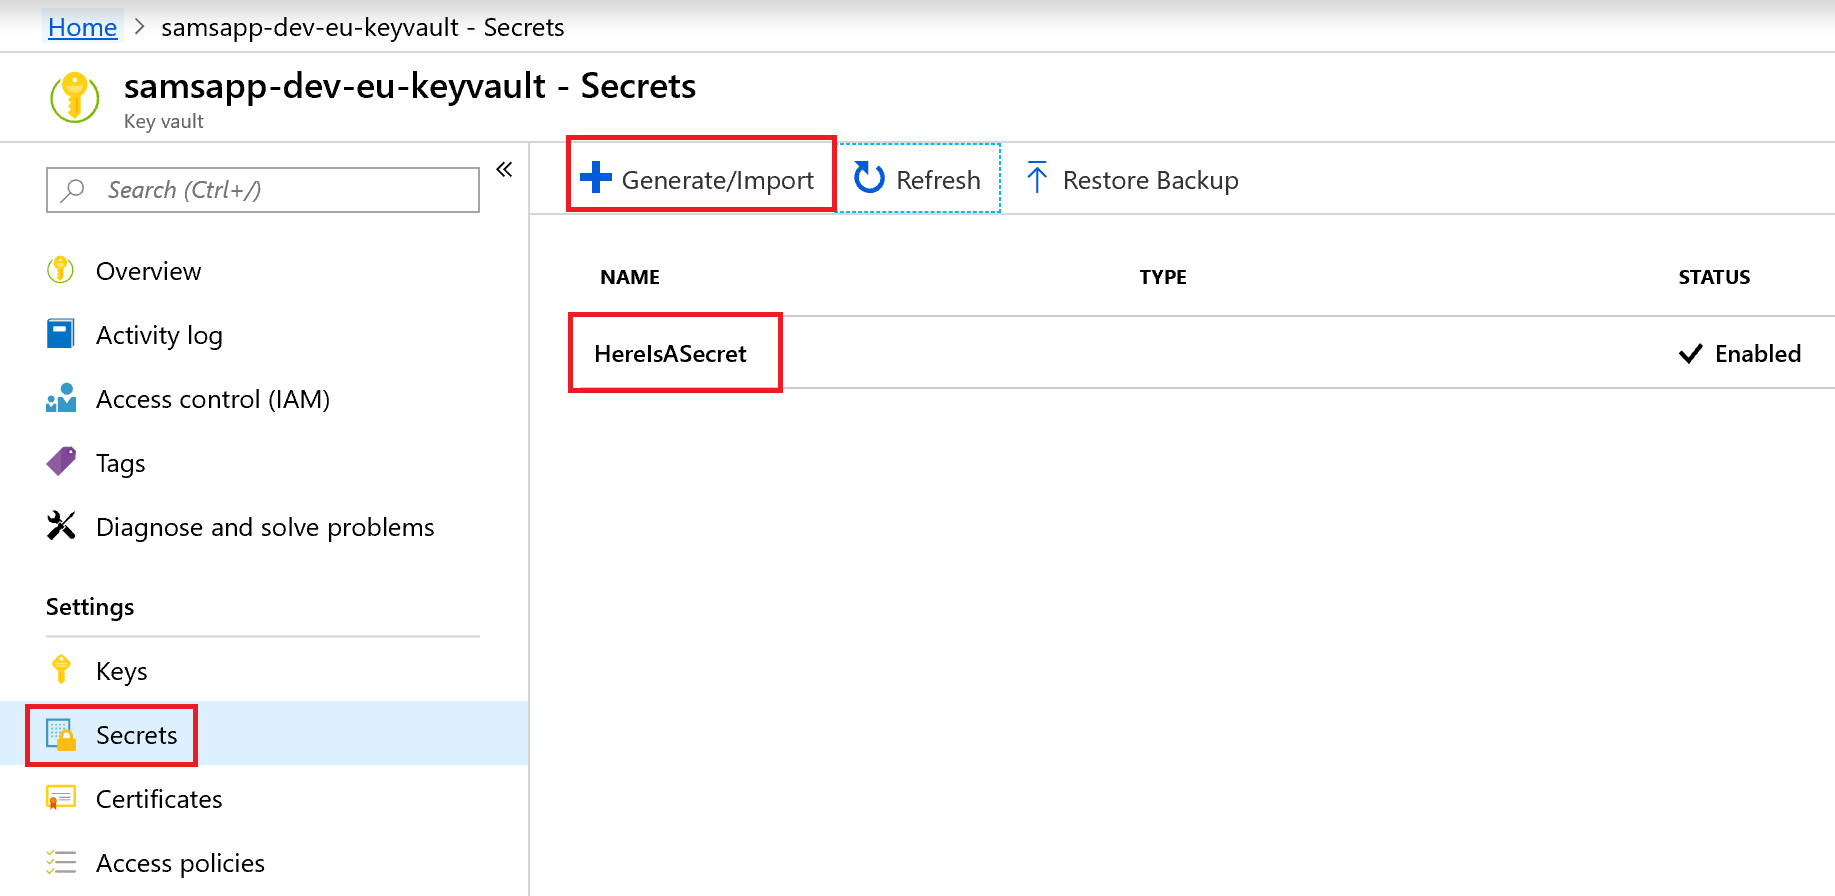The image size is (1835, 896).
Task: Click the Overview key icon
Action: tap(61, 270)
